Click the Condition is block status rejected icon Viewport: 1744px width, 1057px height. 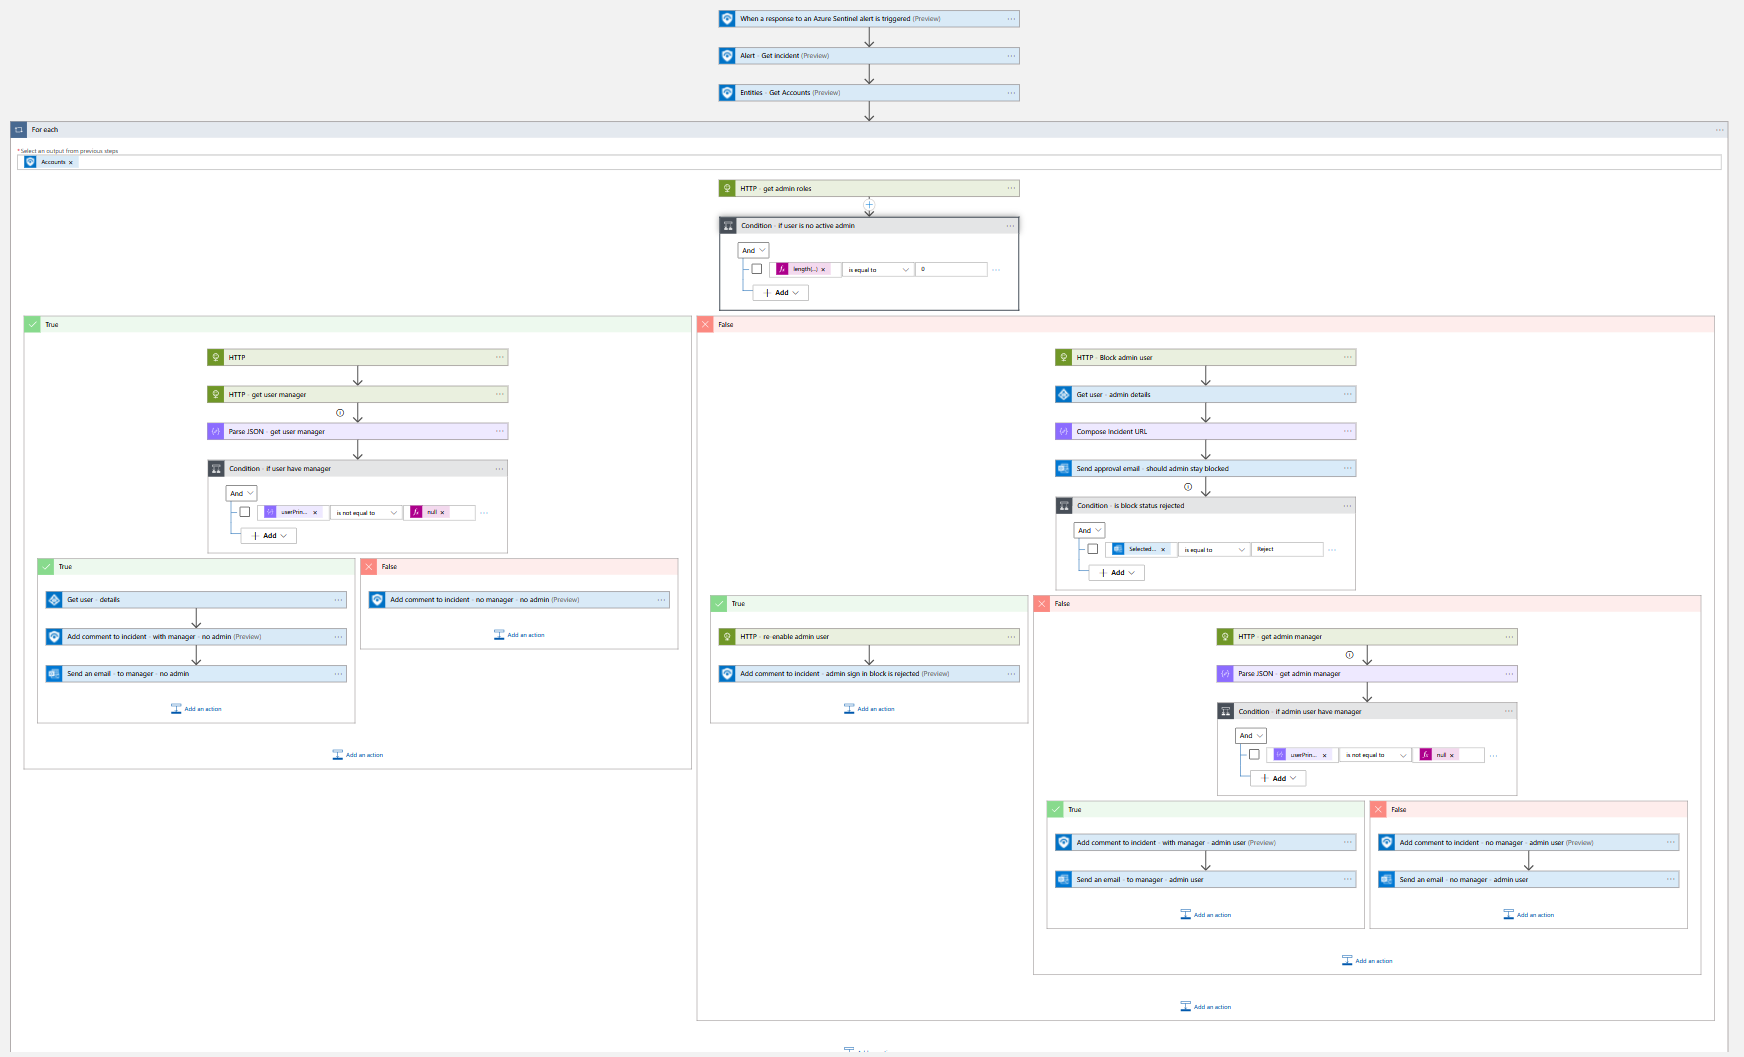(x=1064, y=506)
